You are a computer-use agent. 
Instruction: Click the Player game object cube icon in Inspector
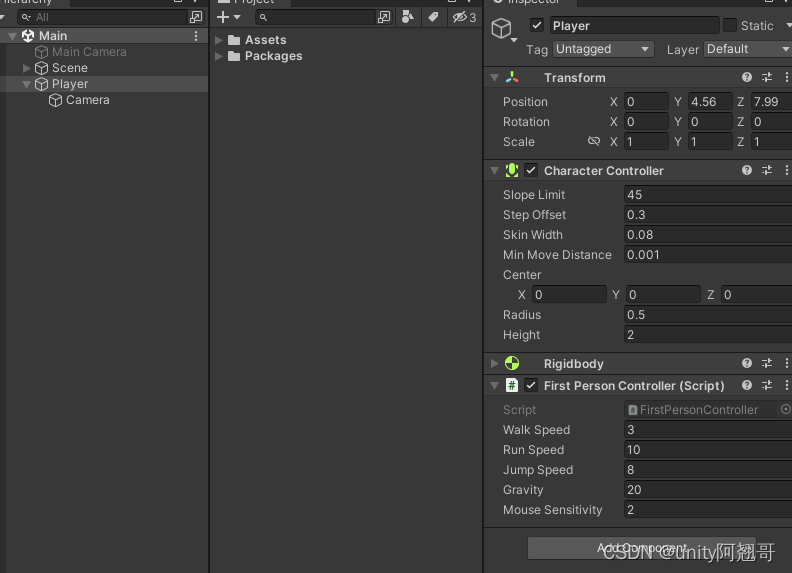coord(502,28)
